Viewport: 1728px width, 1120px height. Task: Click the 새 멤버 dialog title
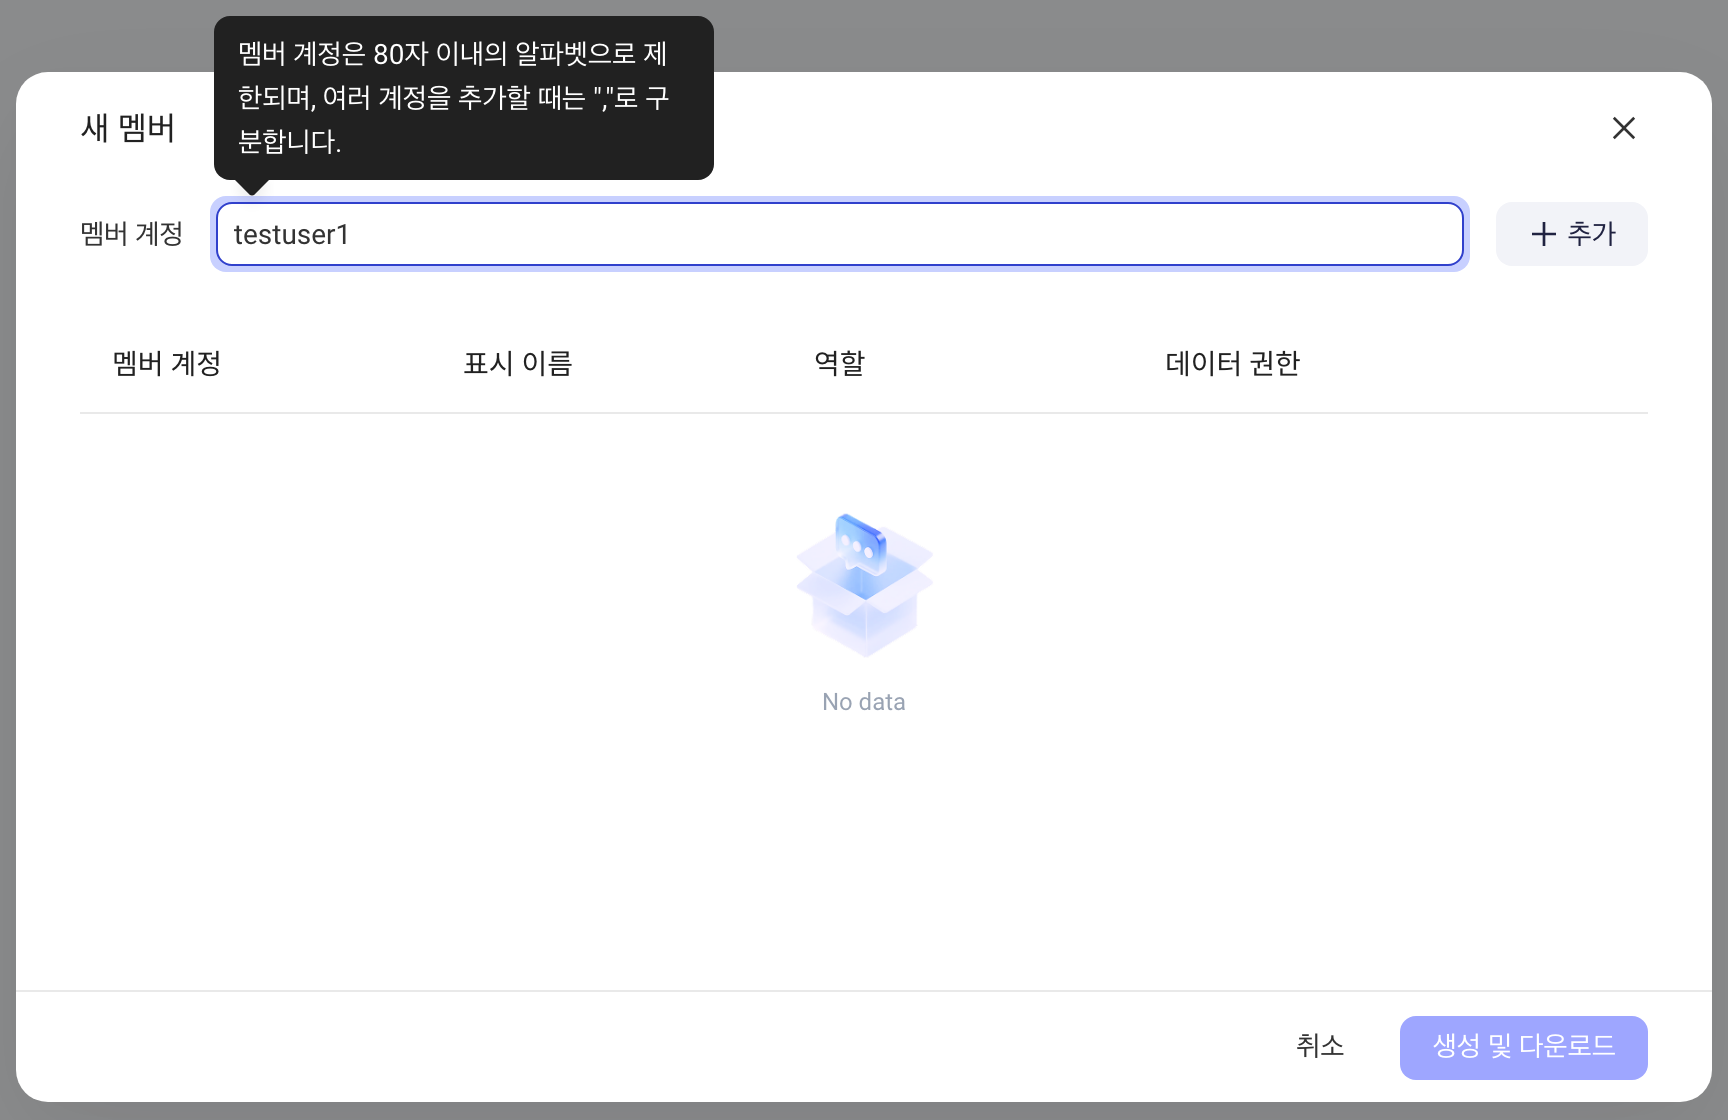pos(128,128)
